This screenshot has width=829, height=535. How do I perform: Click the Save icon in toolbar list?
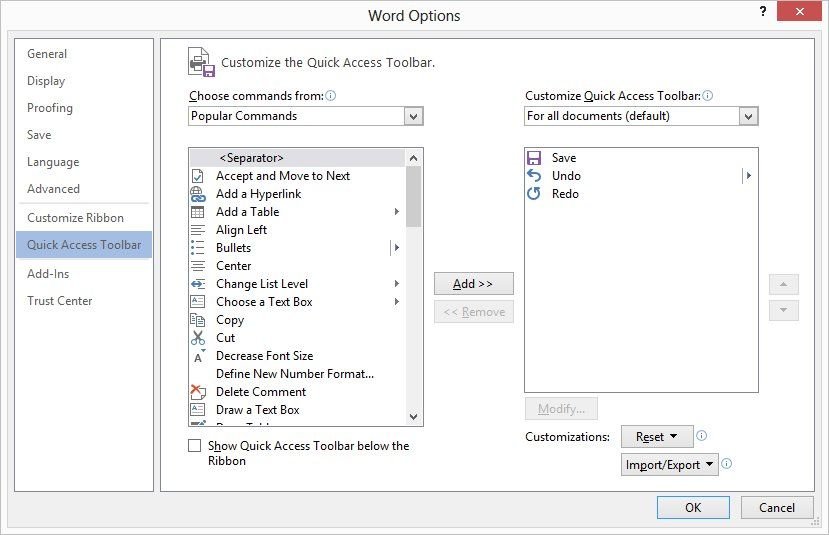[534, 158]
